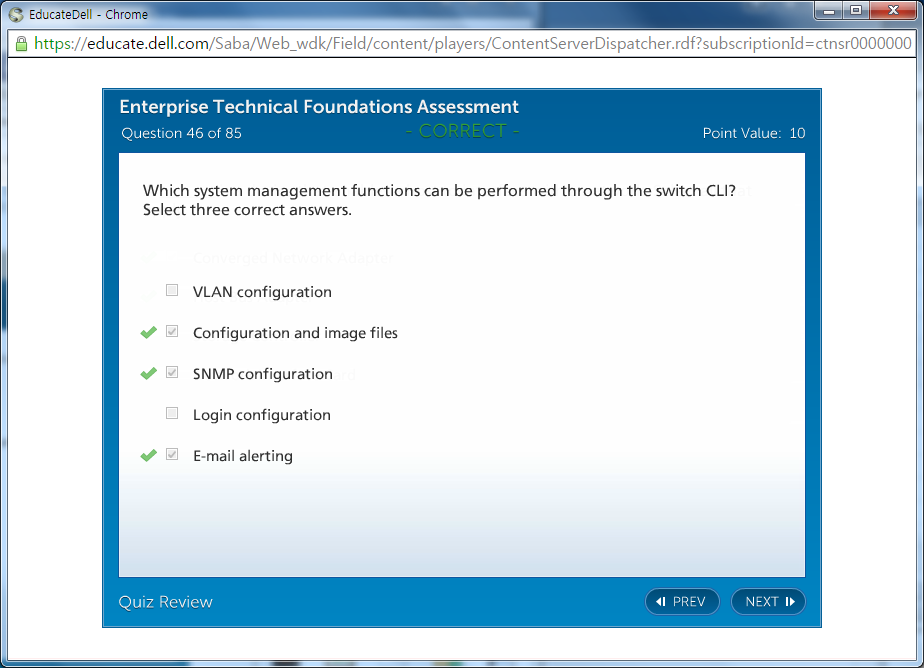Image resolution: width=924 pixels, height=668 pixels.
Task: Click green checkmark beside E-mail alerting
Action: [149, 456]
